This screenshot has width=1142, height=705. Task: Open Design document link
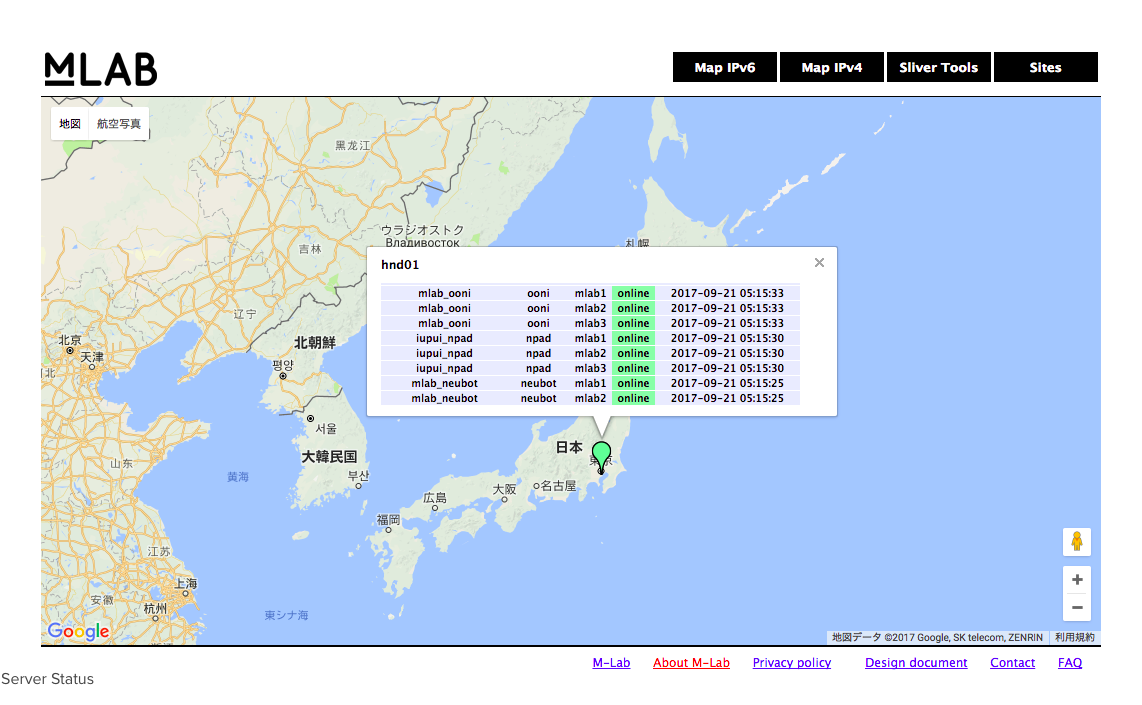pyautogui.click(x=916, y=663)
